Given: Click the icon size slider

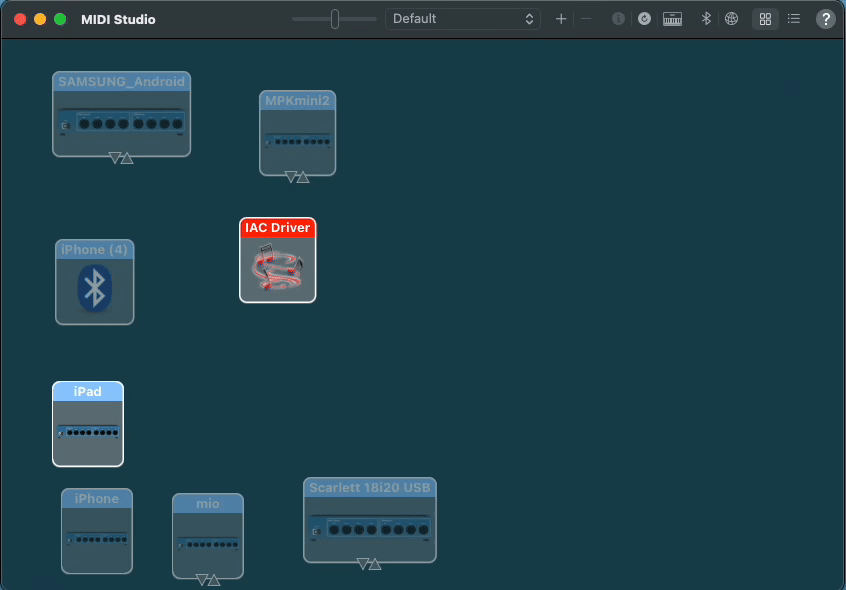Looking at the screenshot, I should 335,19.
